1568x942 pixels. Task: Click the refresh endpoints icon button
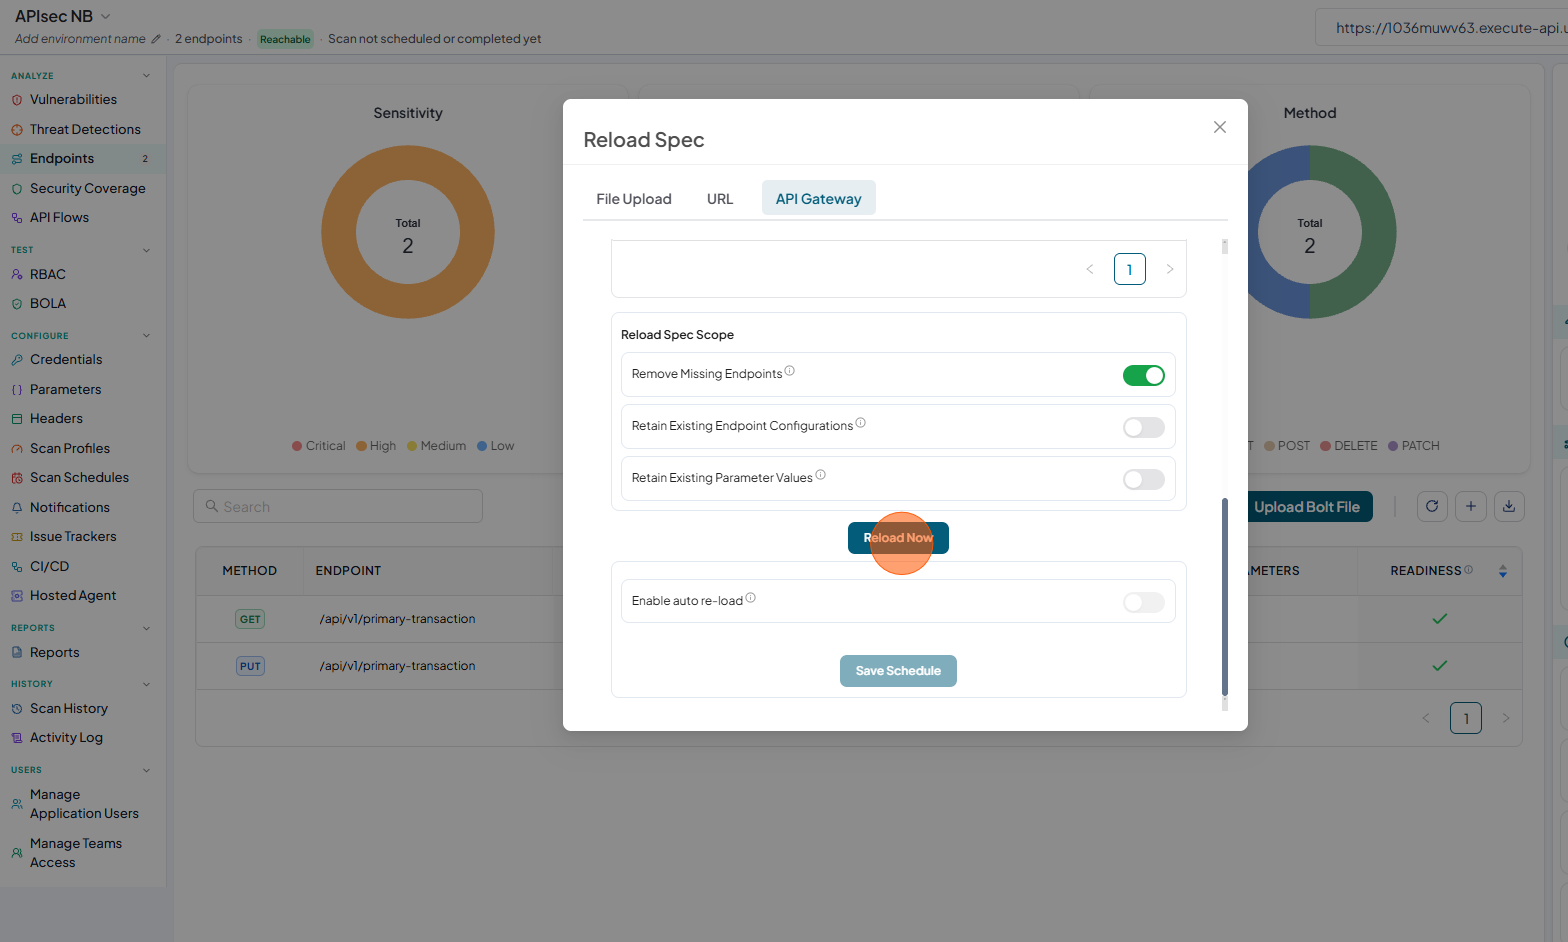coord(1432,507)
